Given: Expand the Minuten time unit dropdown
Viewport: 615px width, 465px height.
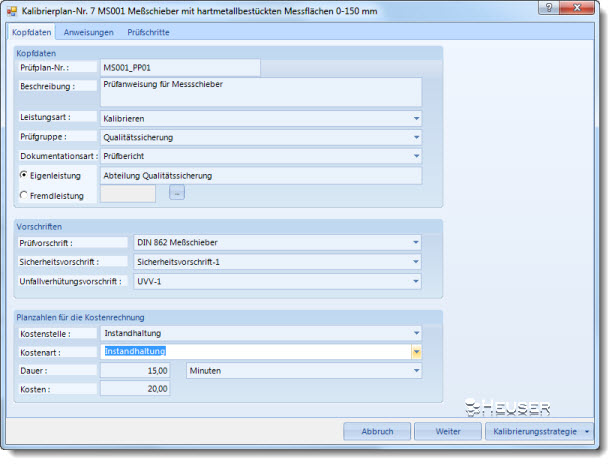Looking at the screenshot, I should tap(416, 370).
